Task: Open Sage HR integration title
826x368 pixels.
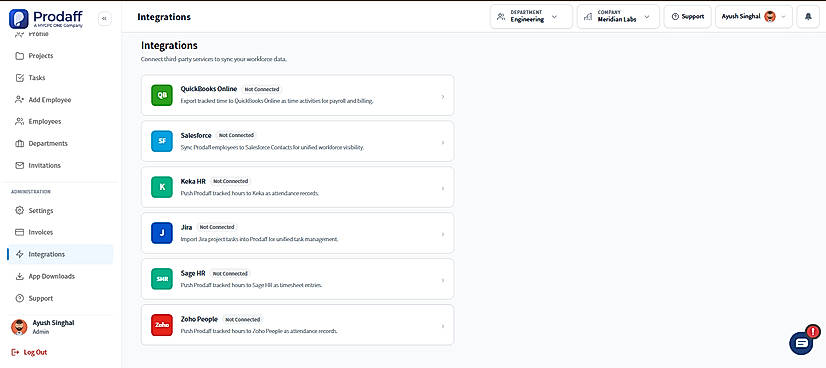Action: click(x=193, y=273)
